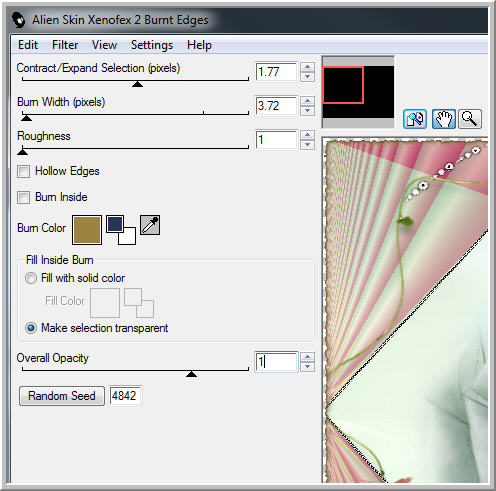Click the Random Seed button
Screen dimensions: 496x491
(62, 396)
